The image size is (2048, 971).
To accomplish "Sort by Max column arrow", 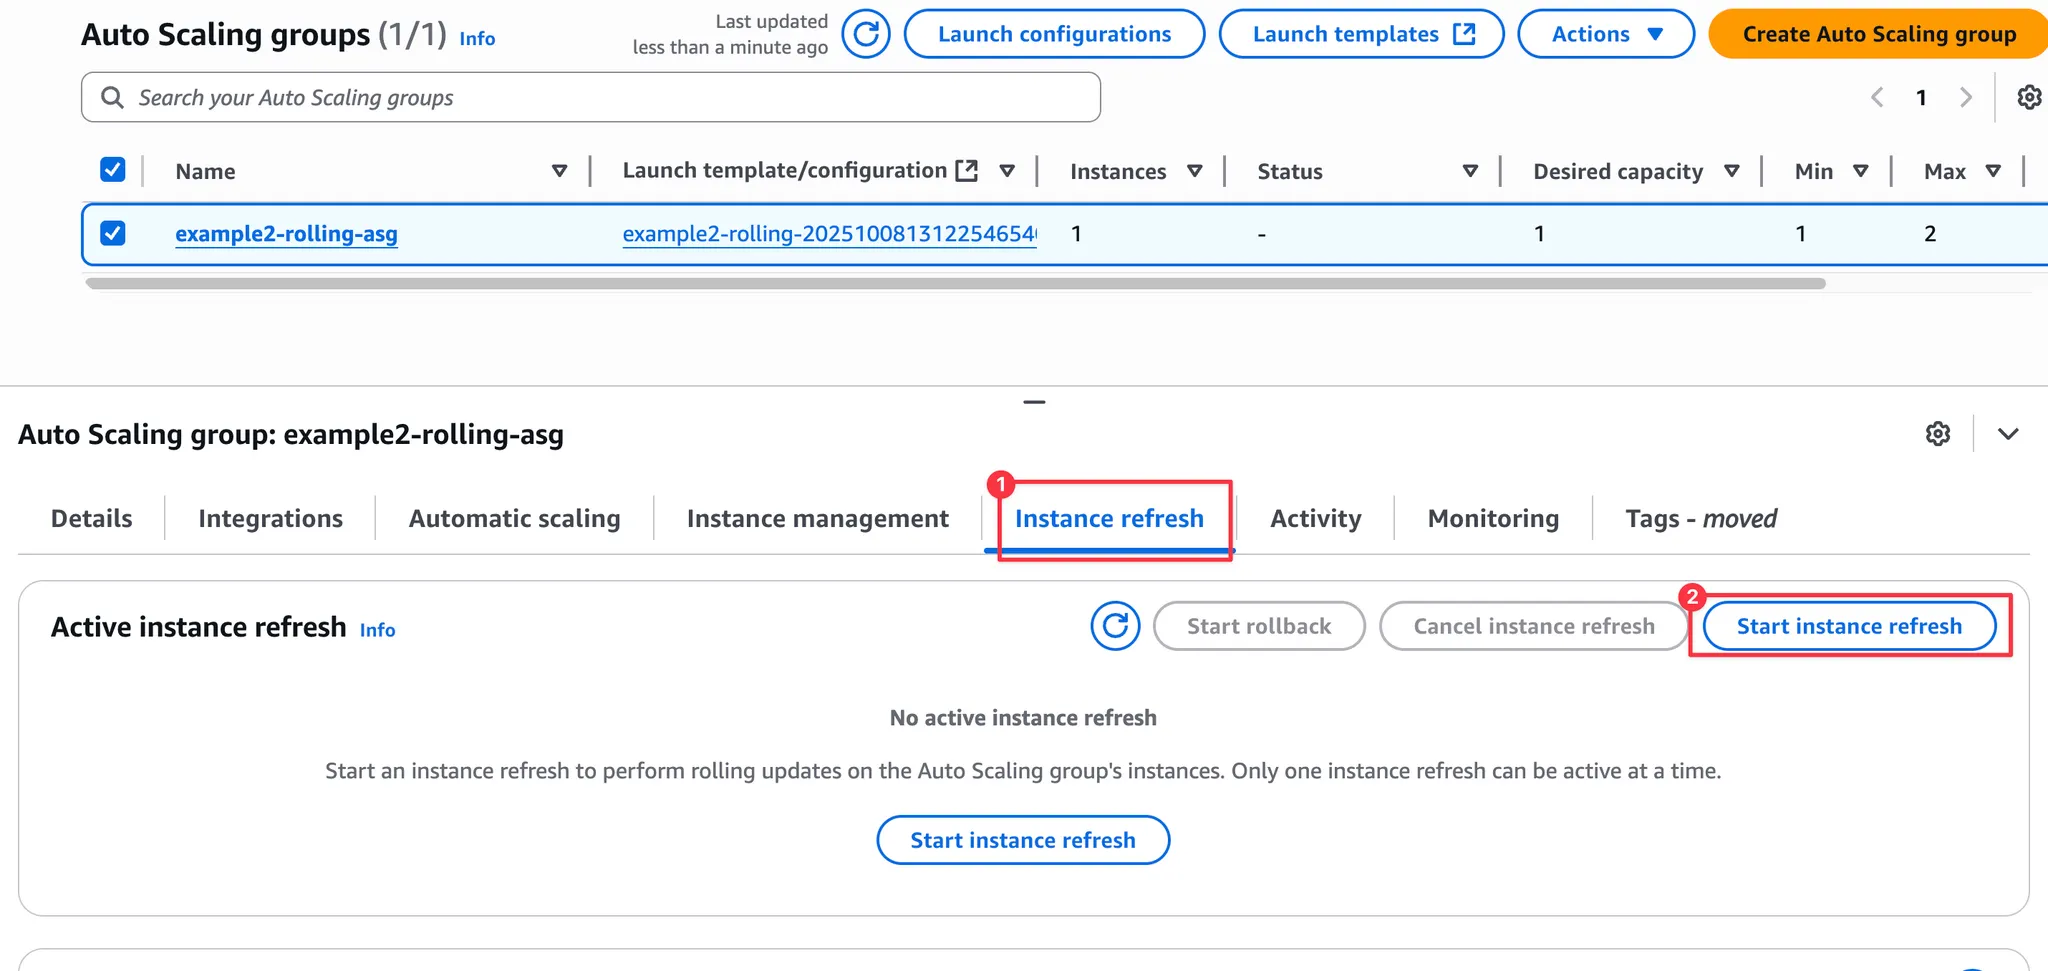I will 1993,171.
